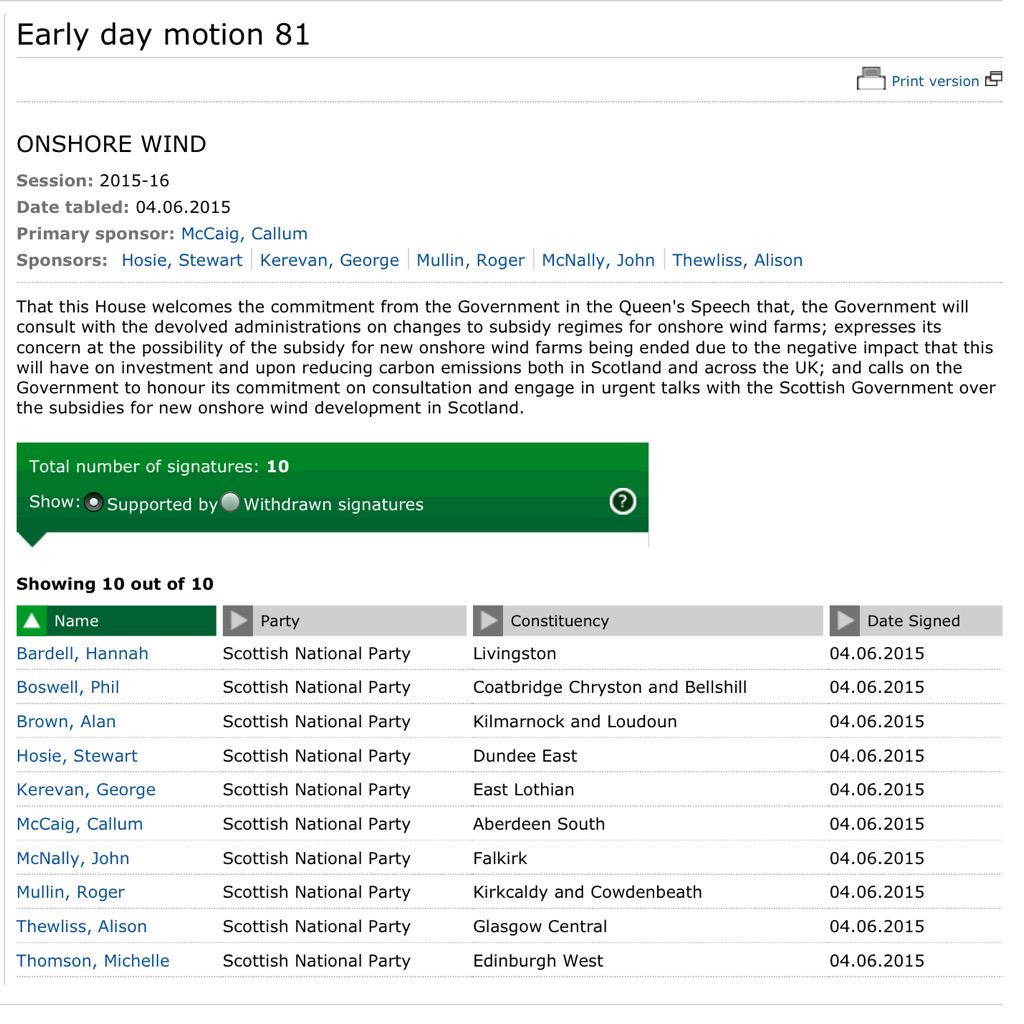1024x1024 pixels.
Task: Click the printer icon
Action: [871, 79]
